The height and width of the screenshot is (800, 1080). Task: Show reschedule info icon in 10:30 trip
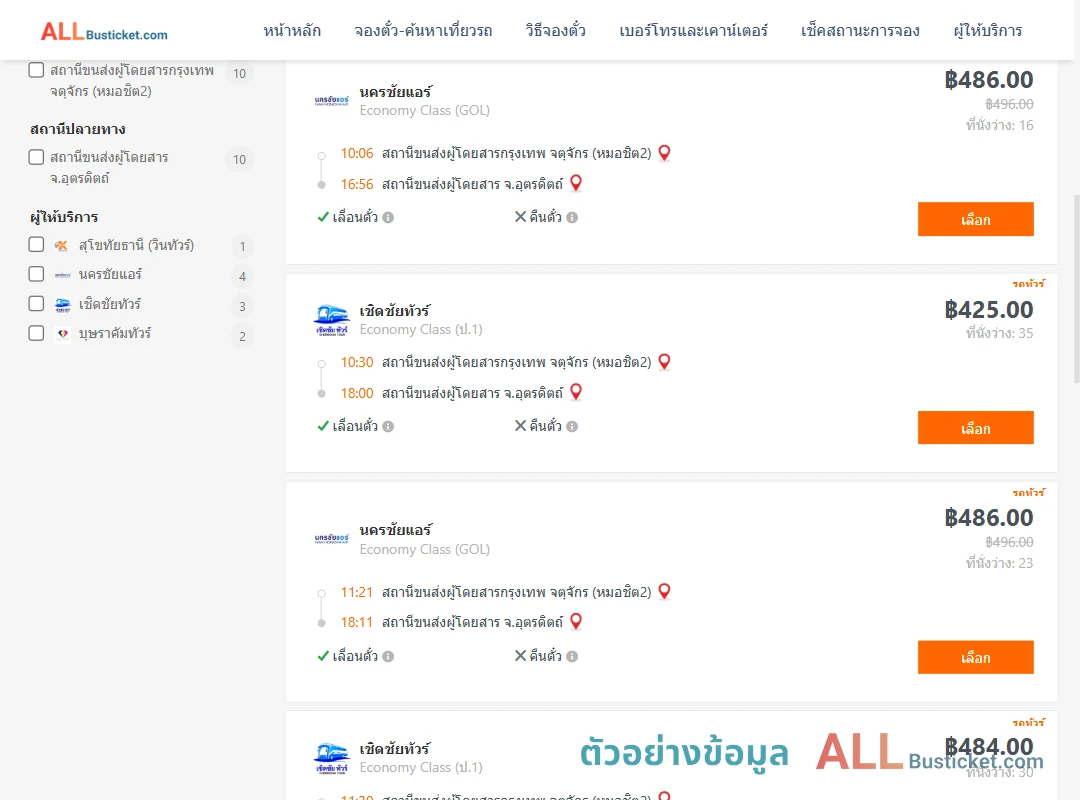tap(388, 427)
